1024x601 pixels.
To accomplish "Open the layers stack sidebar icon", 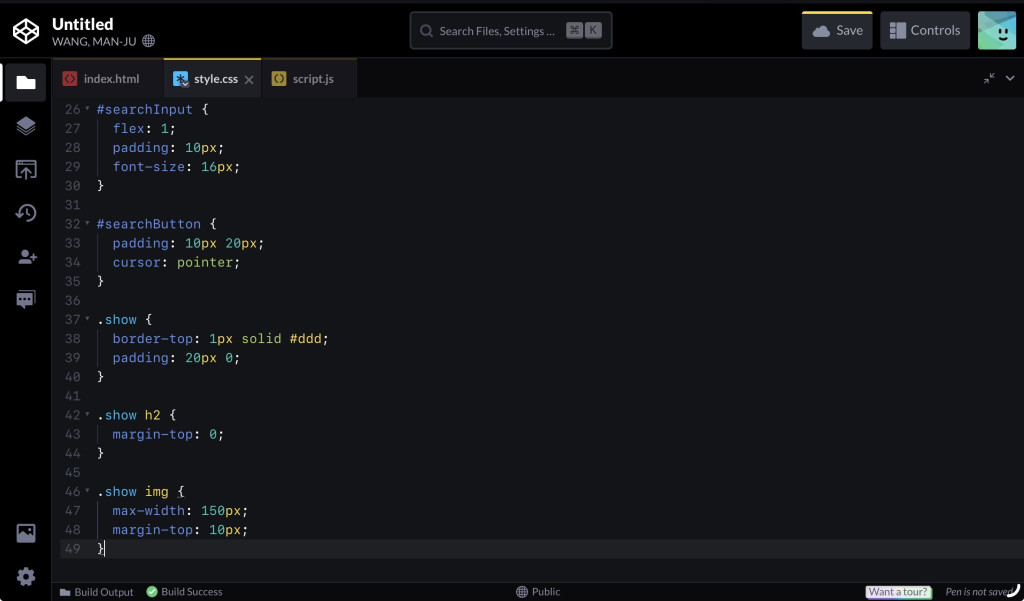I will pyautogui.click(x=25, y=126).
